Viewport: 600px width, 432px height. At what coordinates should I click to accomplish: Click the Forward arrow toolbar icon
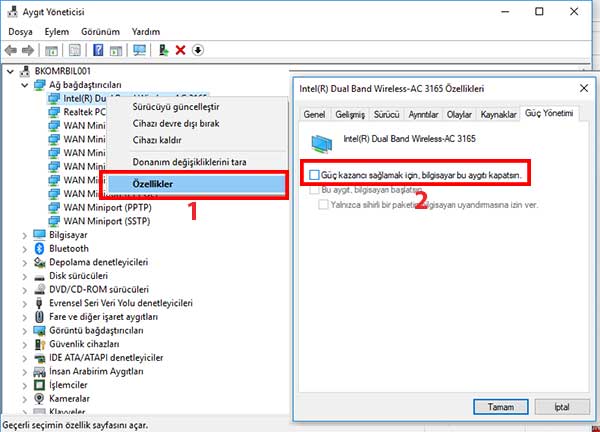tap(28, 50)
